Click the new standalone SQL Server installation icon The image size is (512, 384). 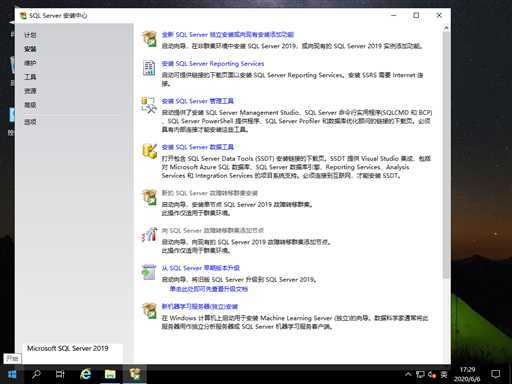pyautogui.click(x=149, y=39)
